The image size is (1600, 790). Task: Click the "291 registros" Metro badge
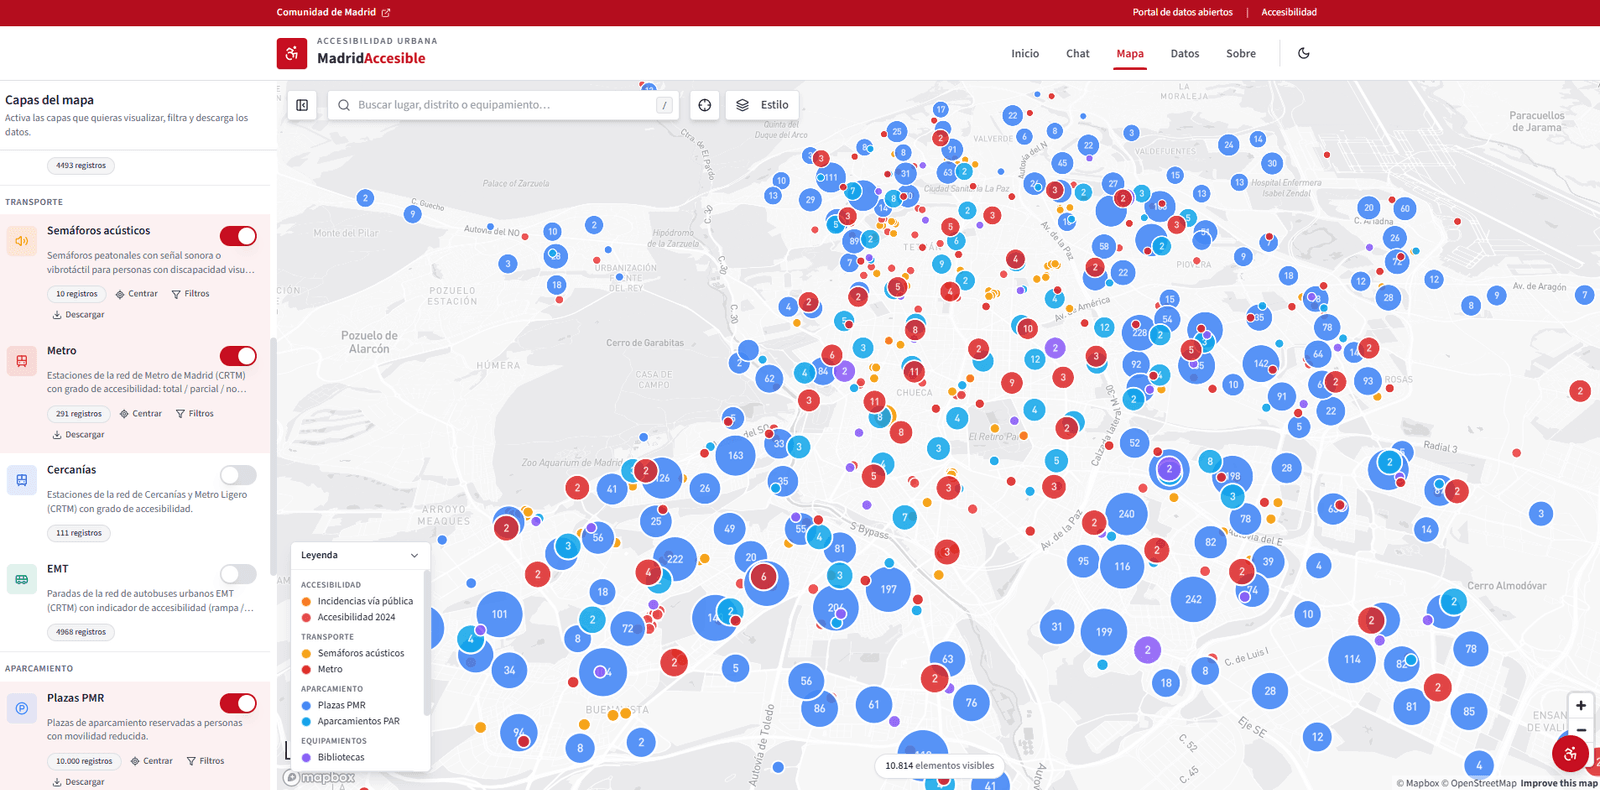point(79,413)
